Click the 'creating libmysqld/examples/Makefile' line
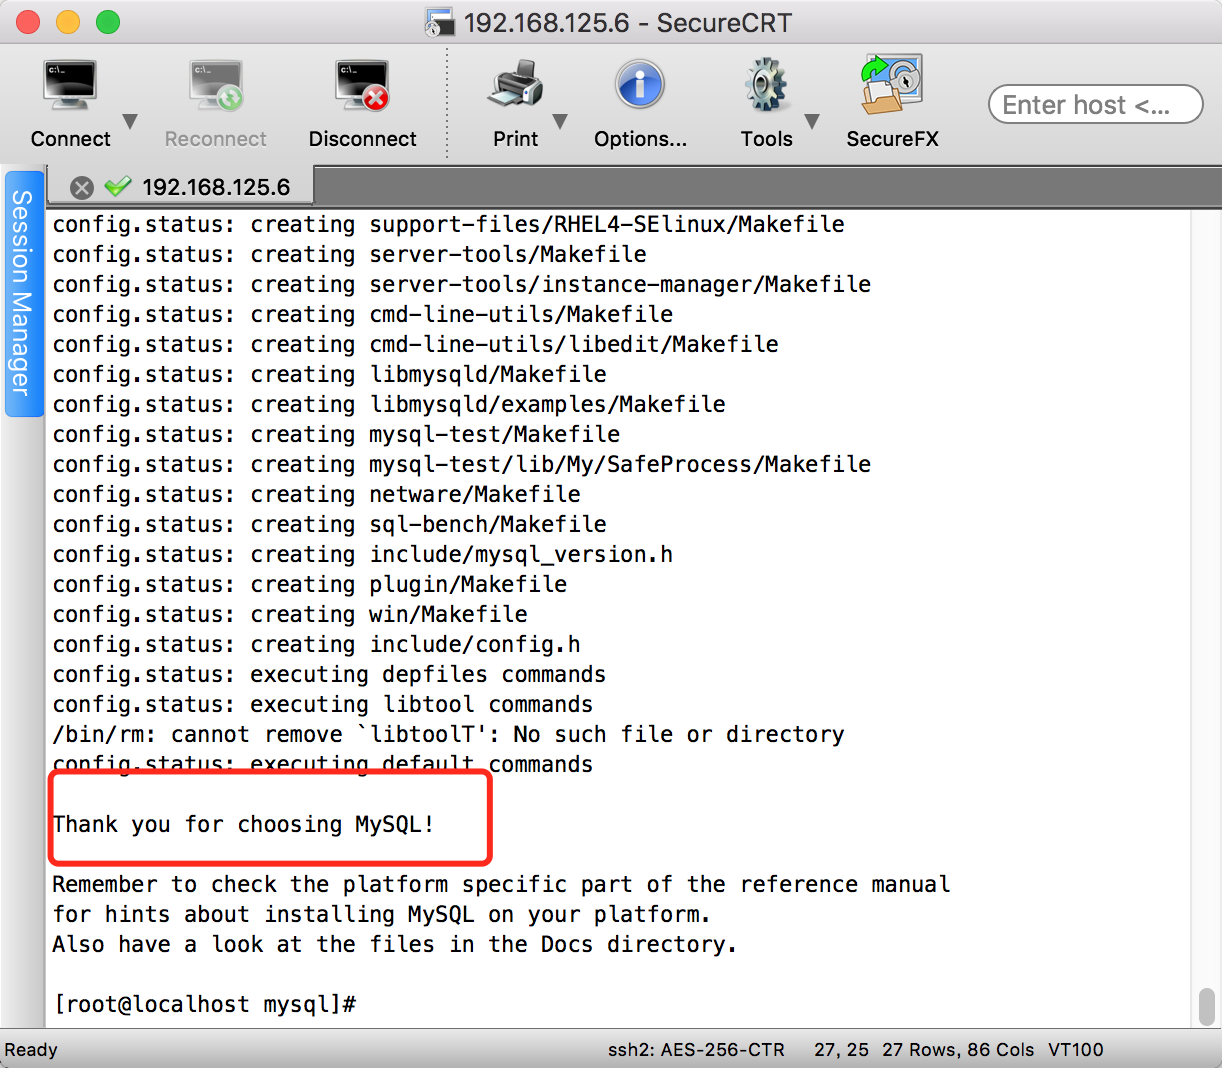 [389, 404]
